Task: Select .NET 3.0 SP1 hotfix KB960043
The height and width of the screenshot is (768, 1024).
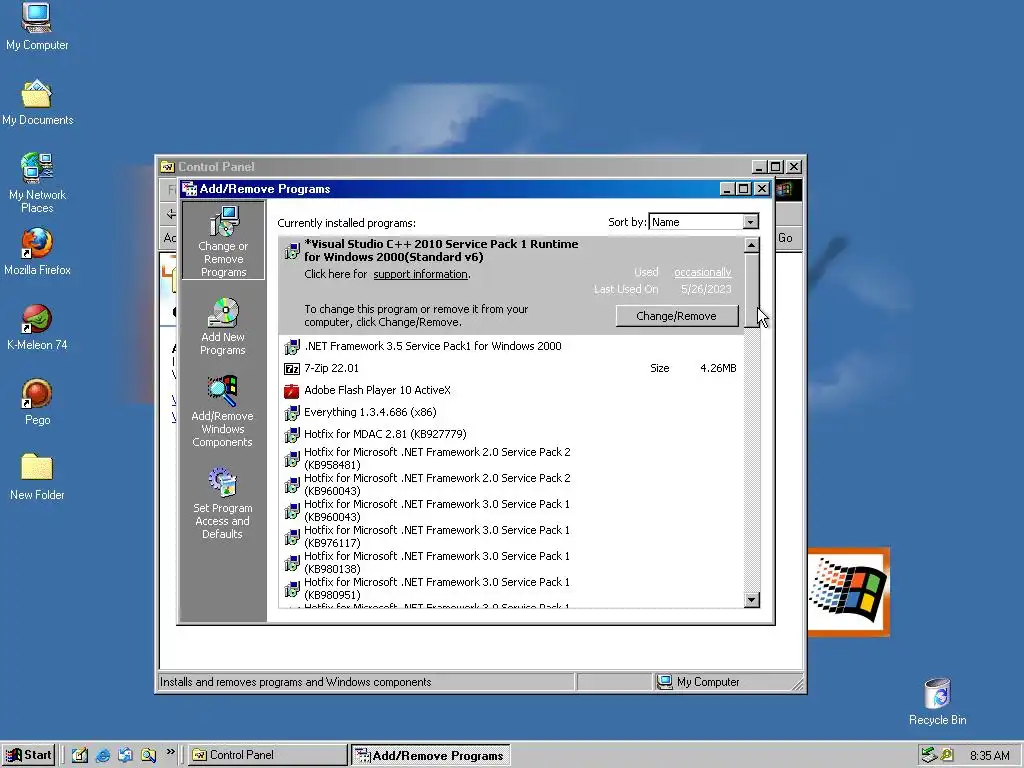Action: click(x=437, y=511)
